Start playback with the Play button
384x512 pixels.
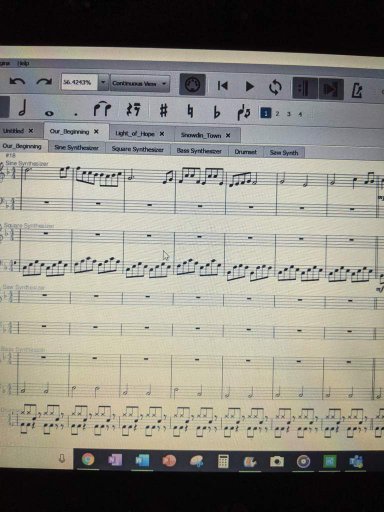coord(249,86)
